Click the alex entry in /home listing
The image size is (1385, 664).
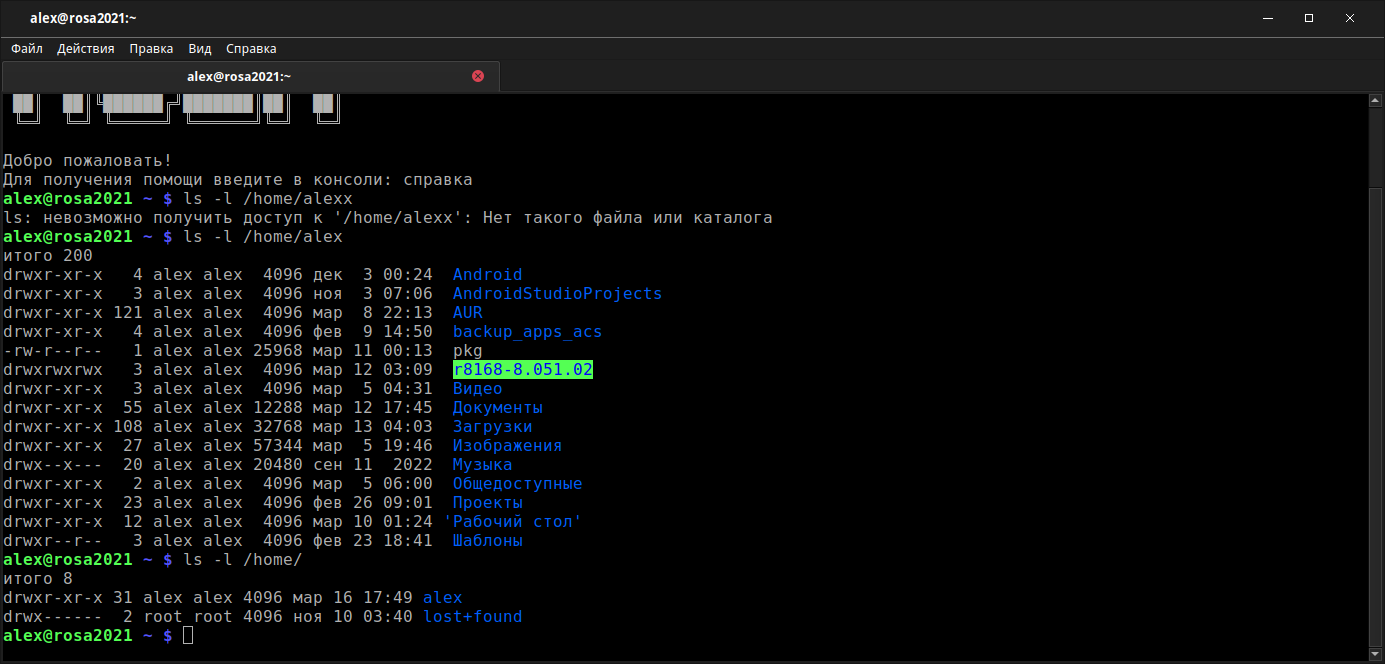click(443, 597)
